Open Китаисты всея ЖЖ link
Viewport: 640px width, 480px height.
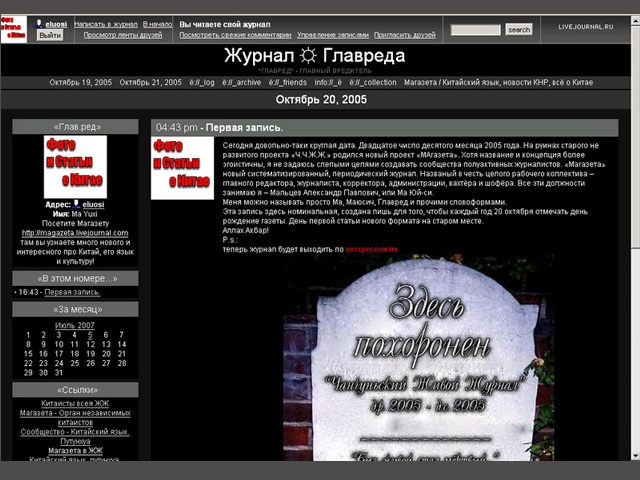pos(75,403)
